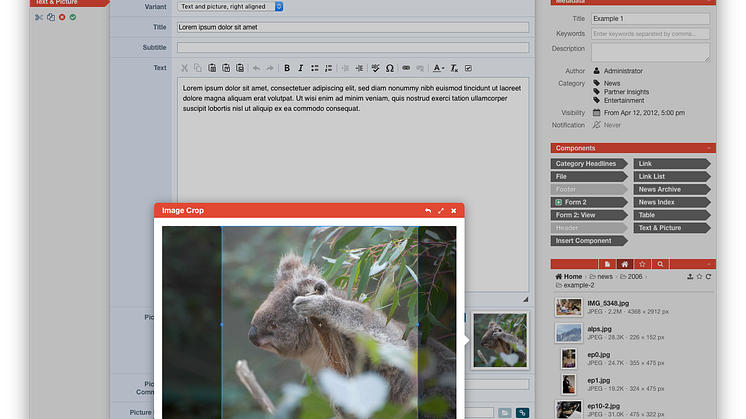The image size is (746, 419).
Task: Click the Keywords input field
Action: coord(650,34)
